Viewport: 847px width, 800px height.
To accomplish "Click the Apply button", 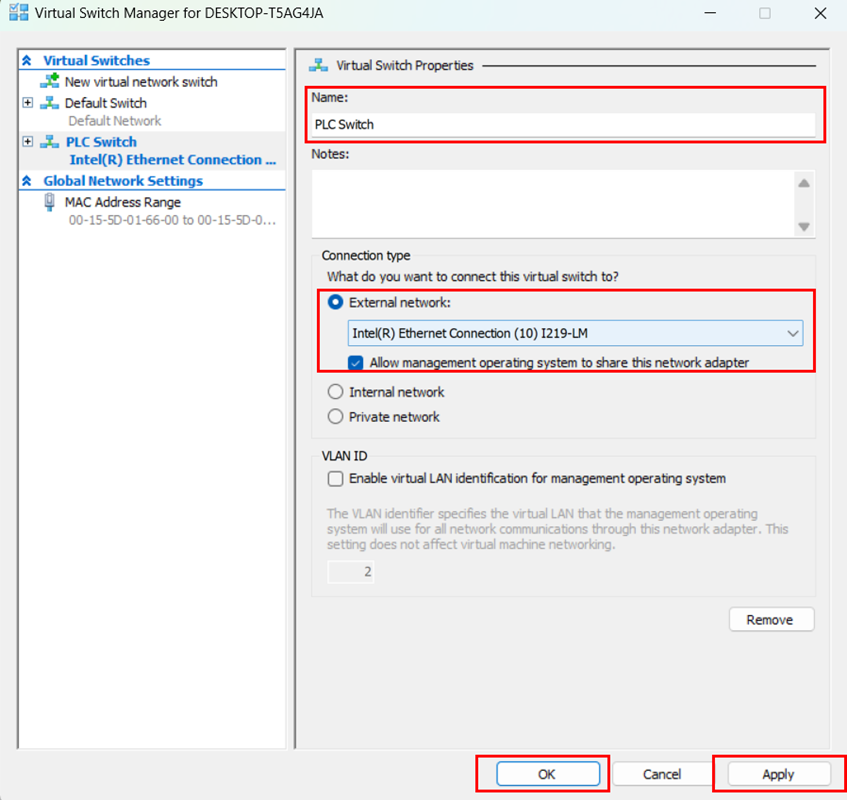I will (777, 774).
